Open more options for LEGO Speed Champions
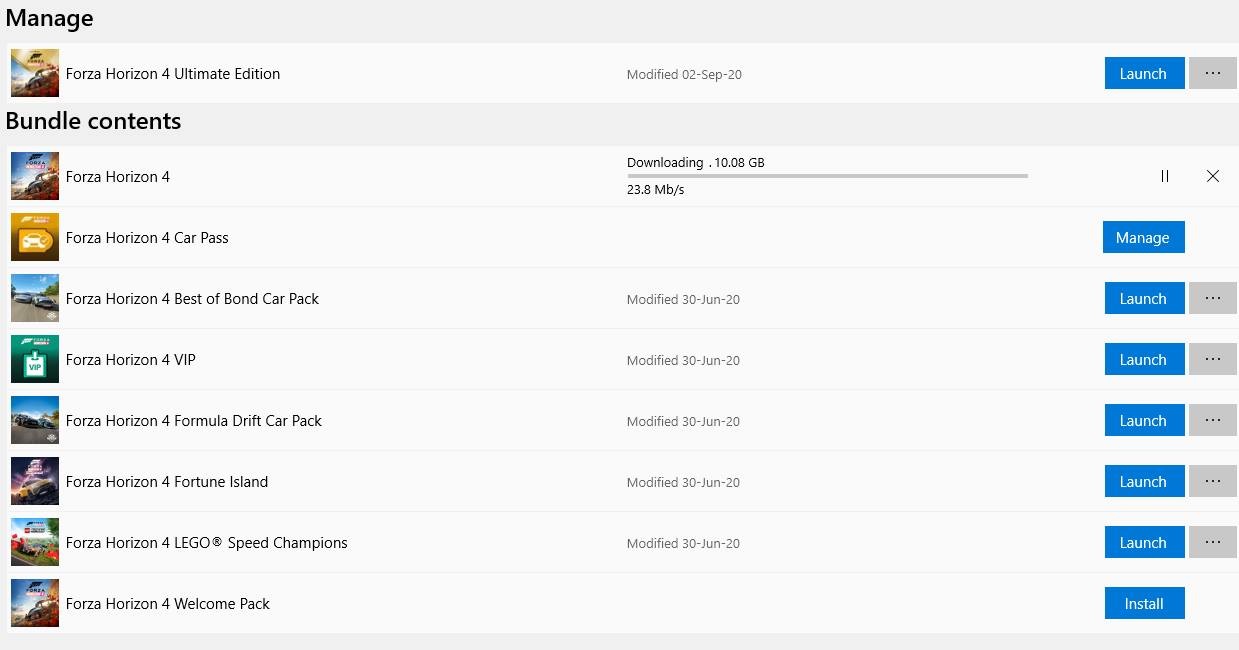Screen dimensions: 1239x650 [1212, 542]
